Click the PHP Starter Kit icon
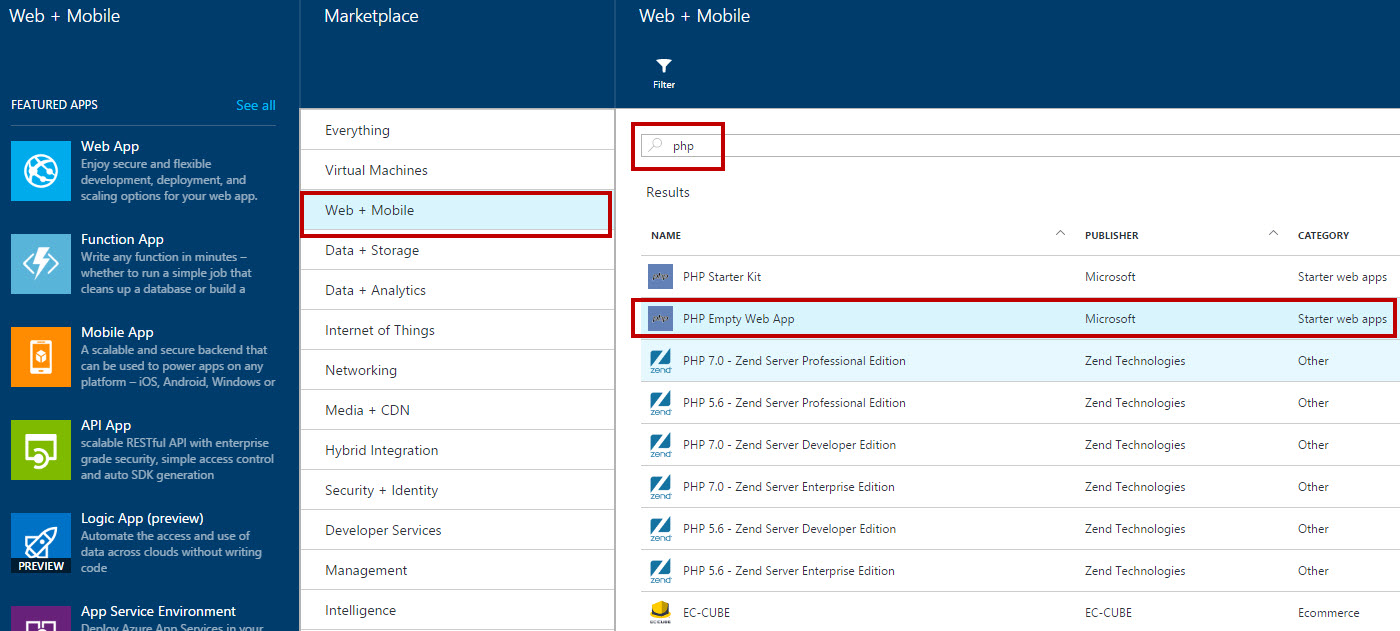The image size is (1400, 631). (x=660, y=277)
